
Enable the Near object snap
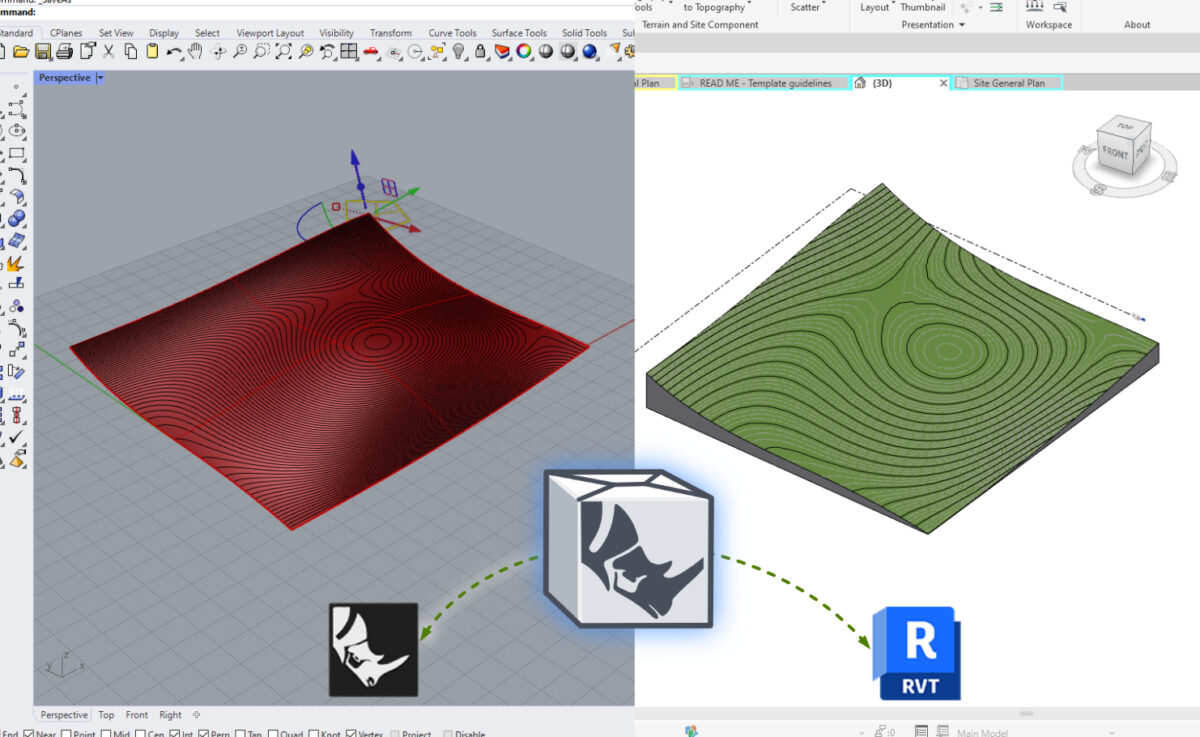[x=28, y=732]
